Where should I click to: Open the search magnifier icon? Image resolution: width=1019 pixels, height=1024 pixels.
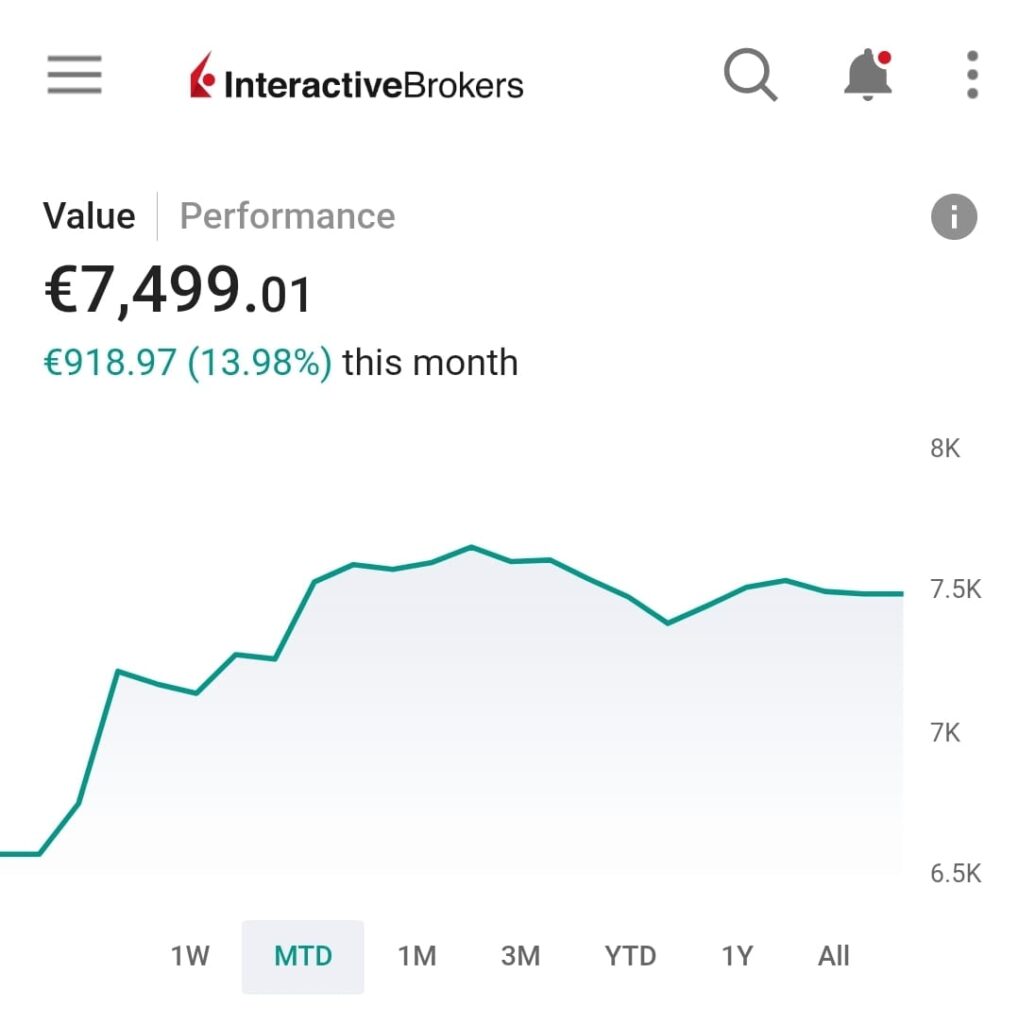pyautogui.click(x=750, y=75)
